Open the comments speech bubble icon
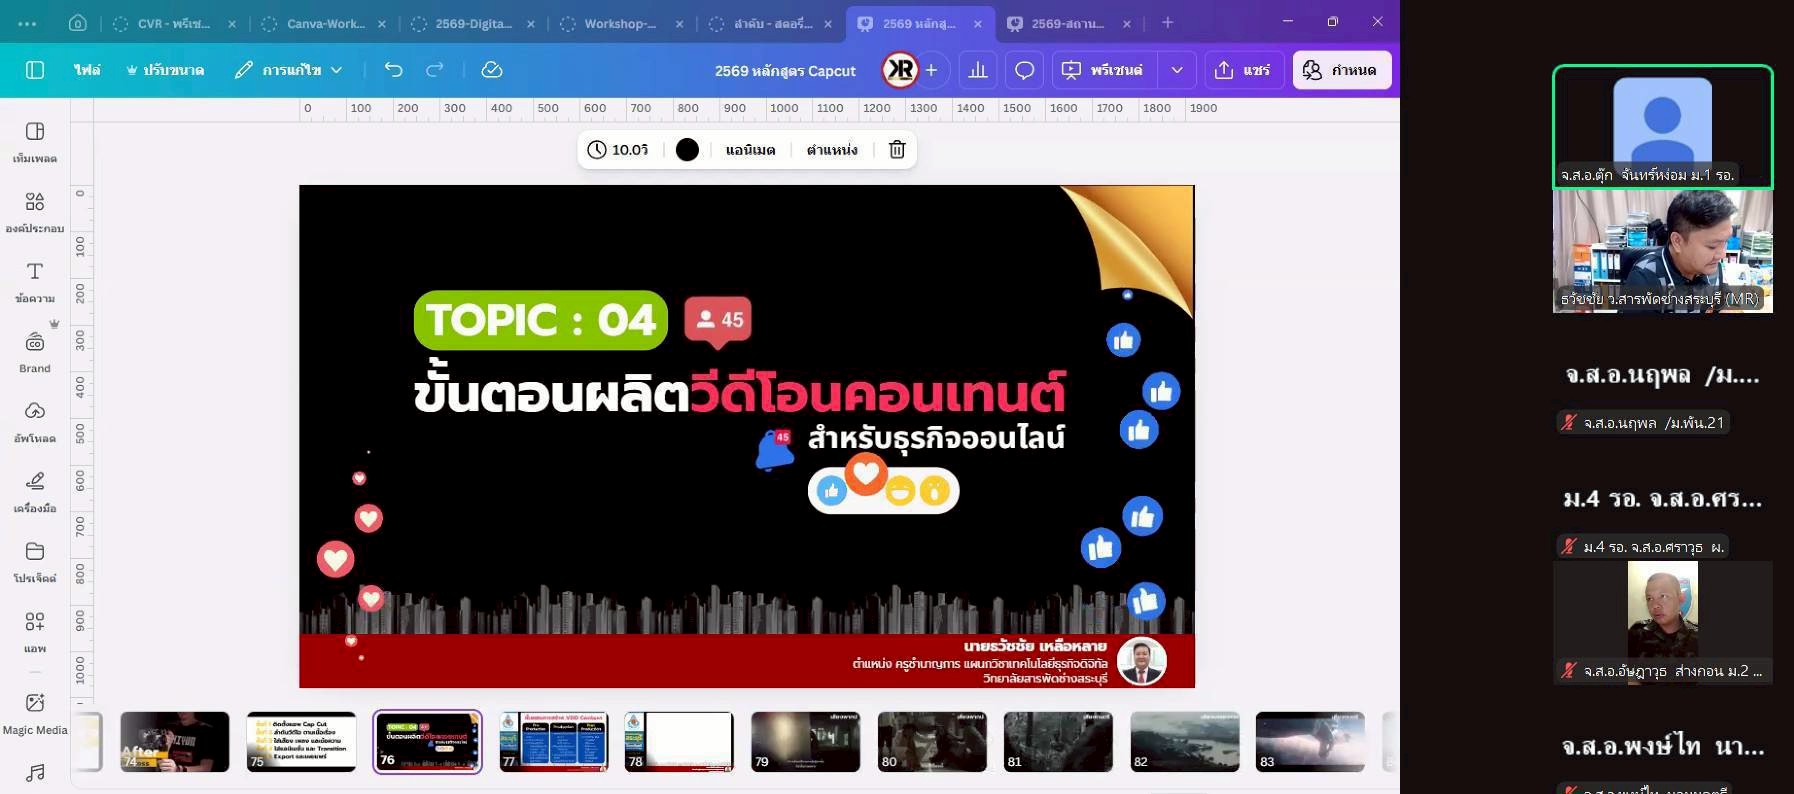Image resolution: width=1794 pixels, height=794 pixels. [x=1024, y=70]
